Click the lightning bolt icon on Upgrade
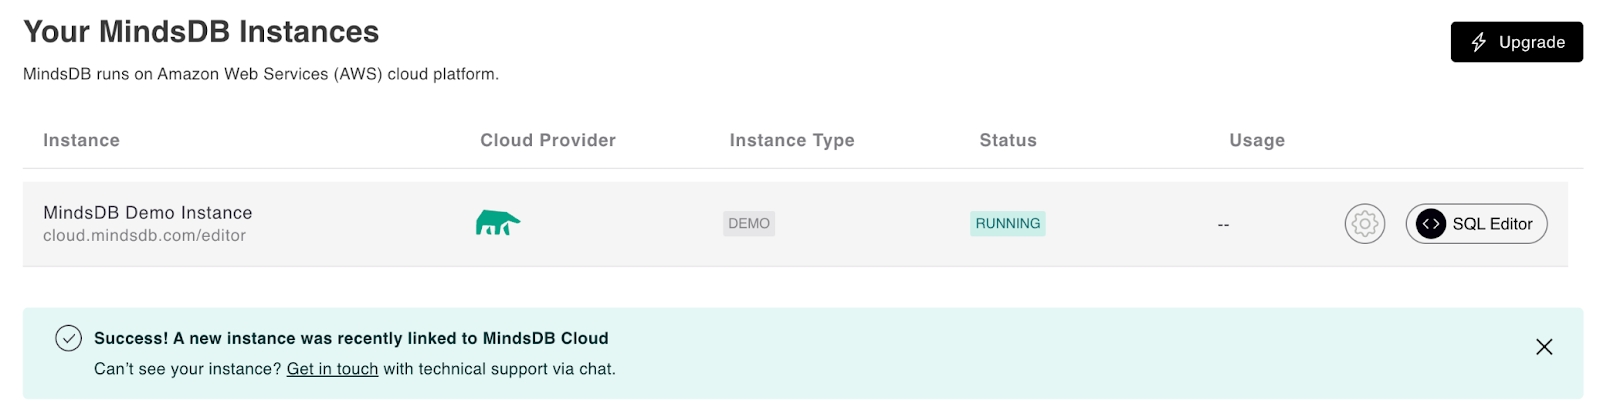The width and height of the screenshot is (1600, 409). (1479, 42)
